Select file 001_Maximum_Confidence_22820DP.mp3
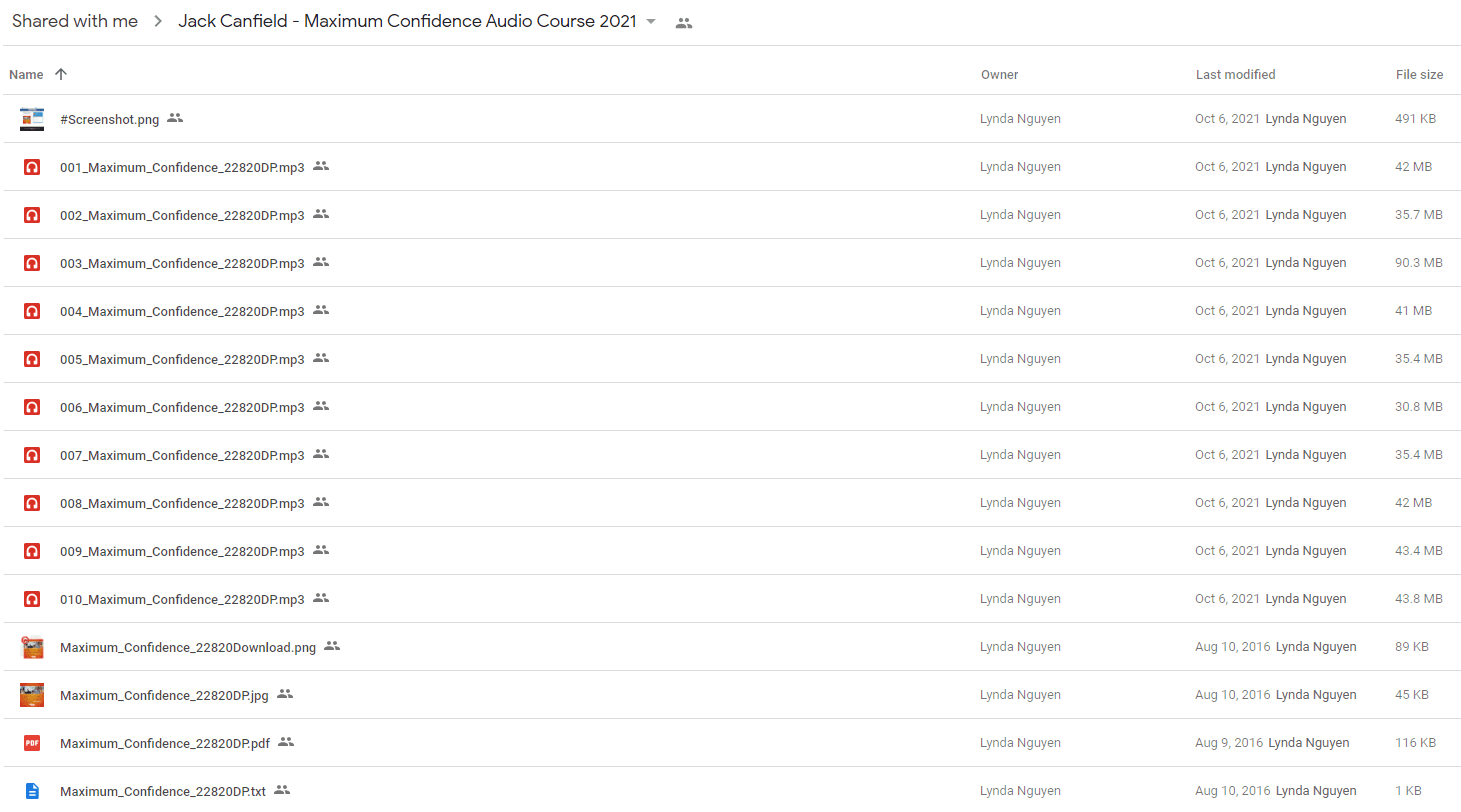Image resolution: width=1461 pixels, height=812 pixels. tap(182, 167)
